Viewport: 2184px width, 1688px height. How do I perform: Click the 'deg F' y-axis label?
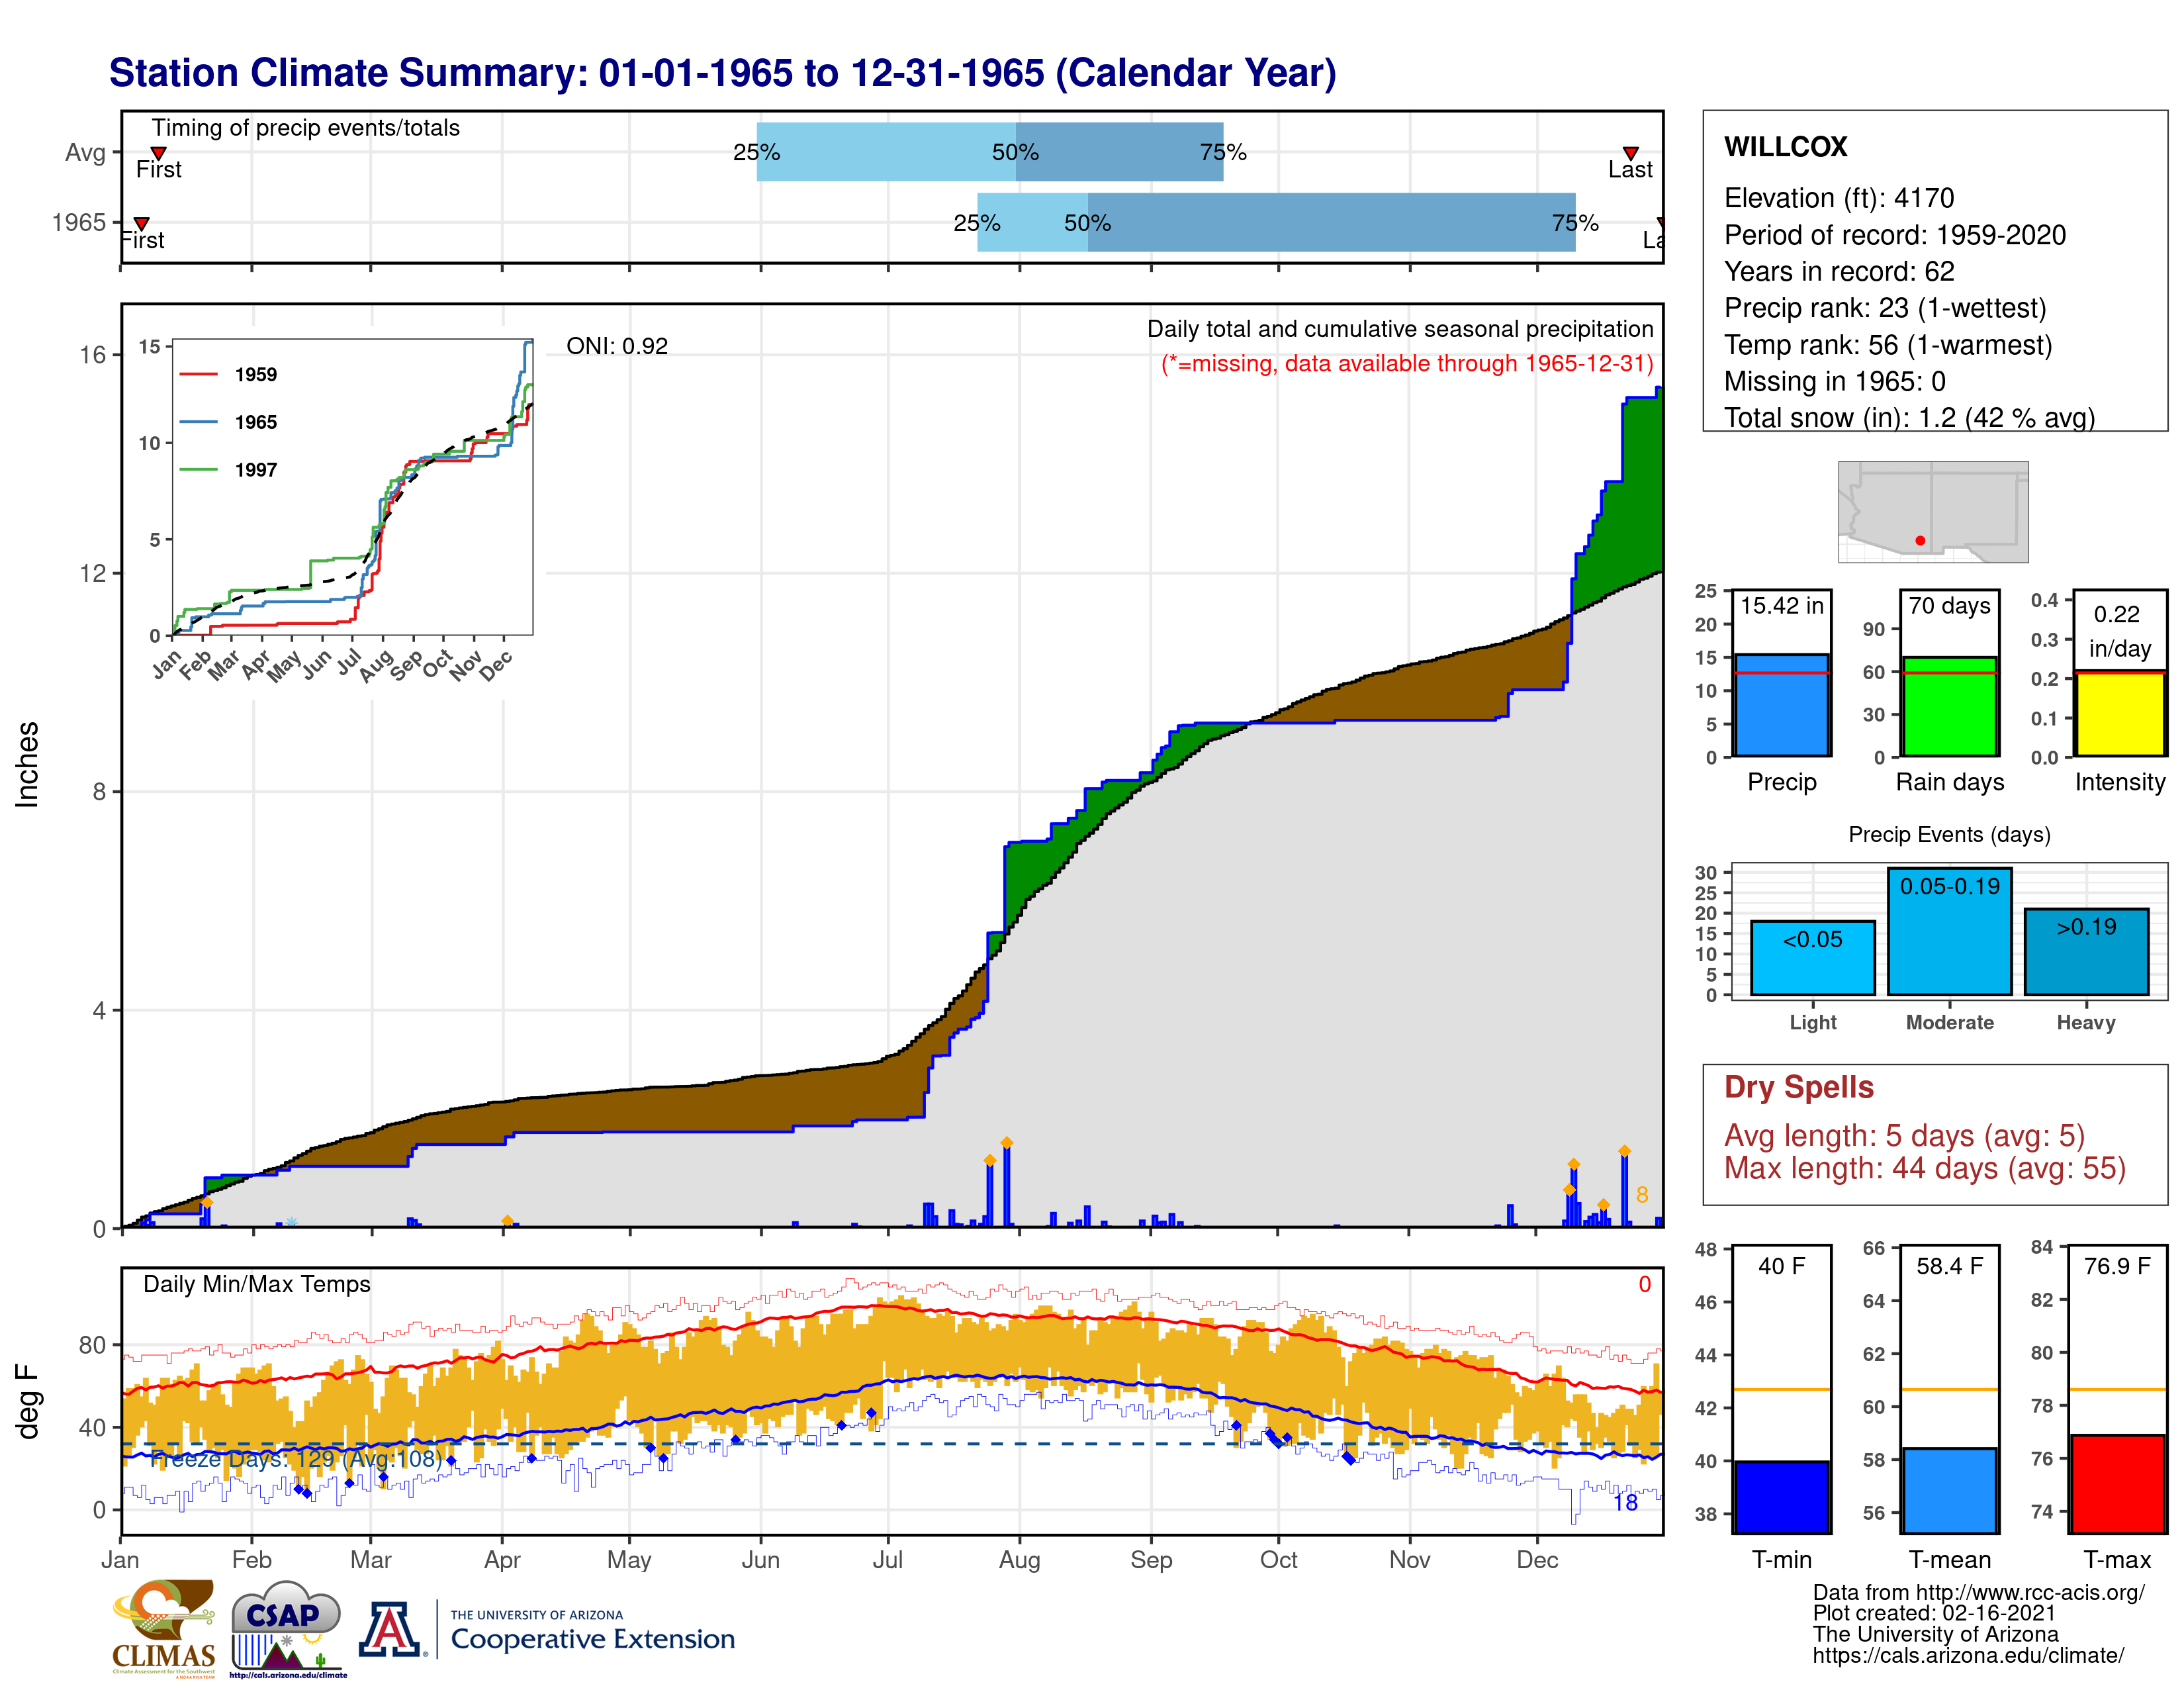pos(27,1402)
